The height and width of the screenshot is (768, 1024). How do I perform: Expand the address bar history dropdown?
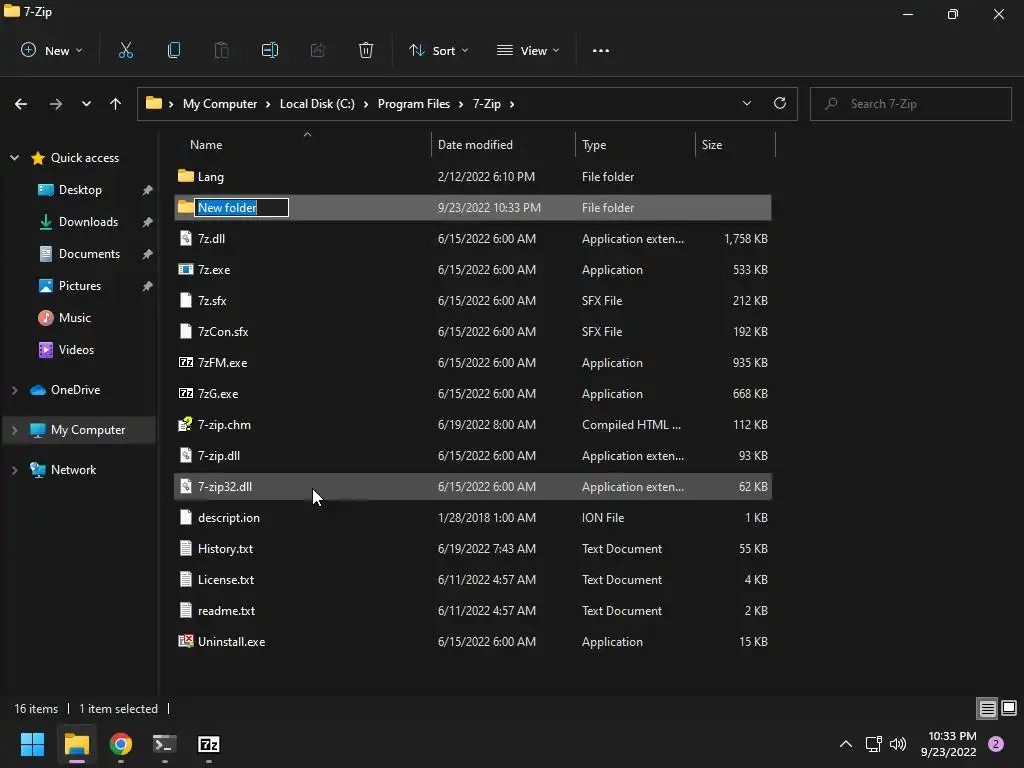pyautogui.click(x=746, y=103)
